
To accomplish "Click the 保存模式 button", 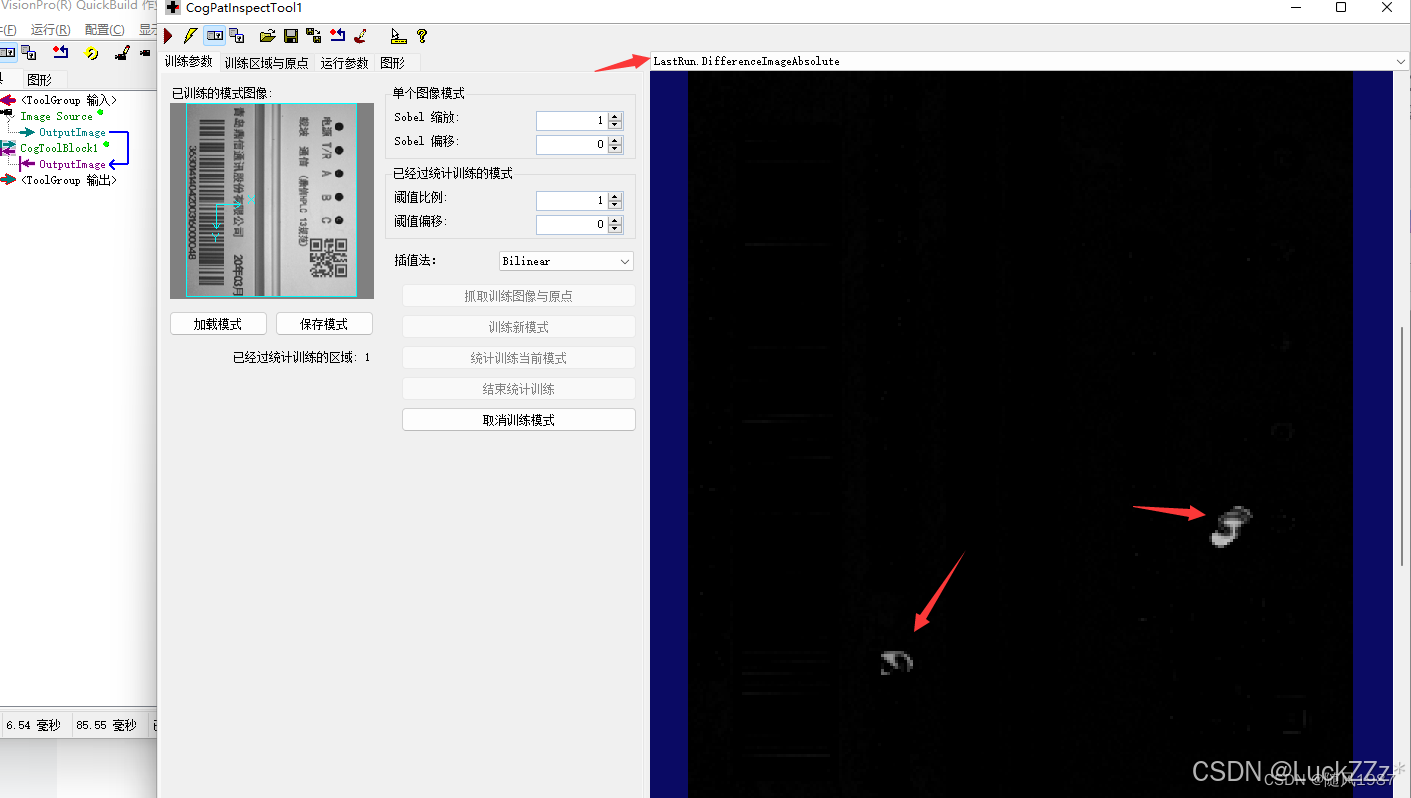I will pos(324,324).
